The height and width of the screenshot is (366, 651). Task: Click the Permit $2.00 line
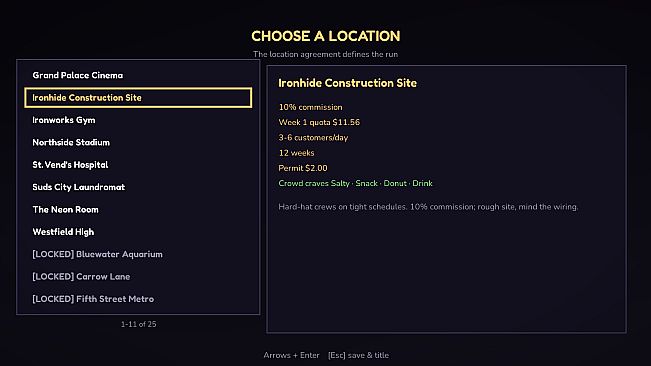303,168
